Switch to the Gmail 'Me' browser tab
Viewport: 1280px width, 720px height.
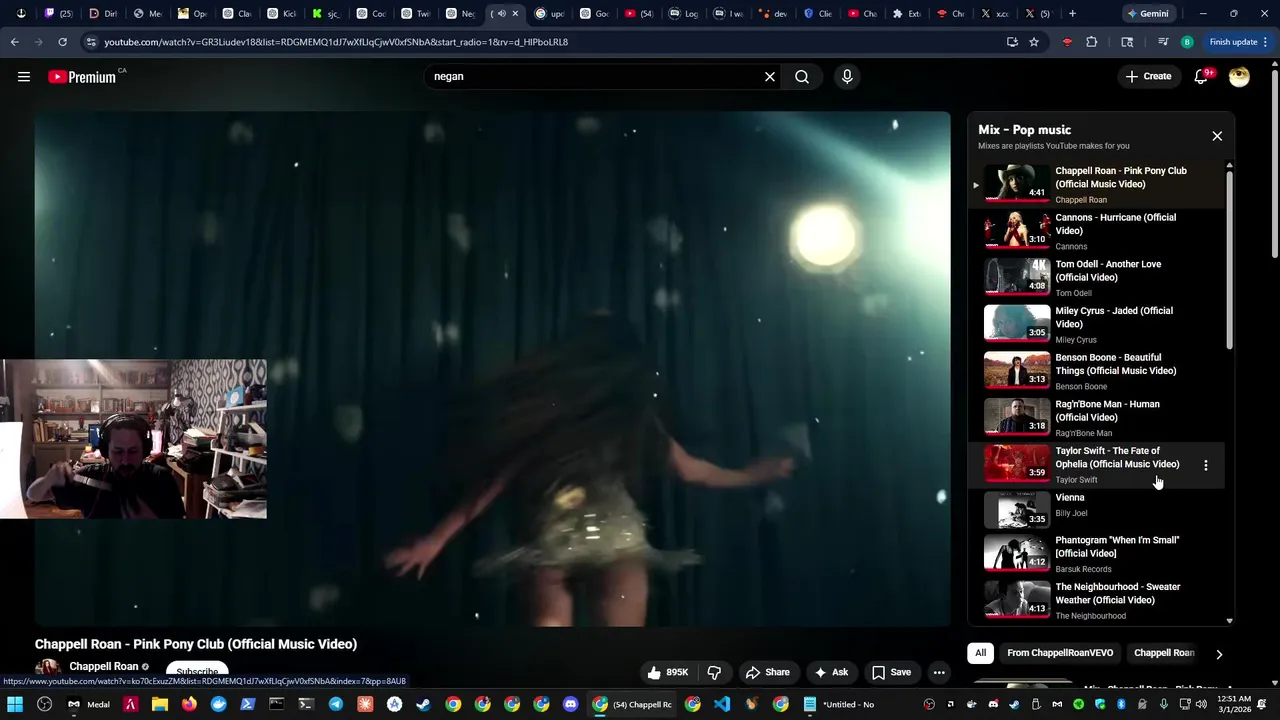pyautogui.click(x=147, y=14)
